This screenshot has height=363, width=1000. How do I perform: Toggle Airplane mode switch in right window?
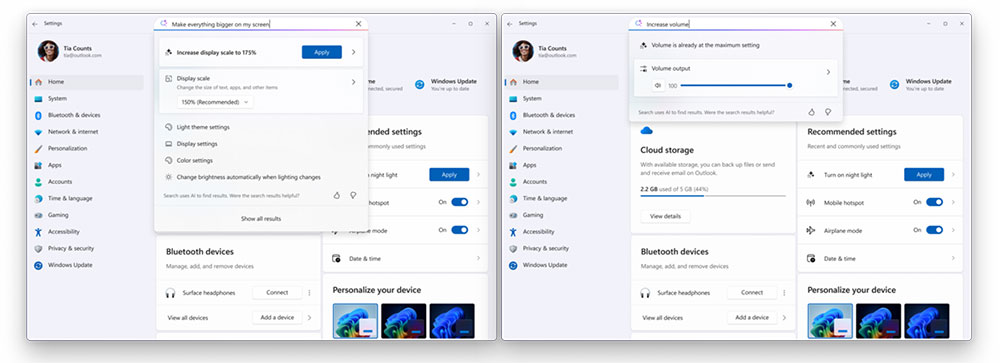934,230
